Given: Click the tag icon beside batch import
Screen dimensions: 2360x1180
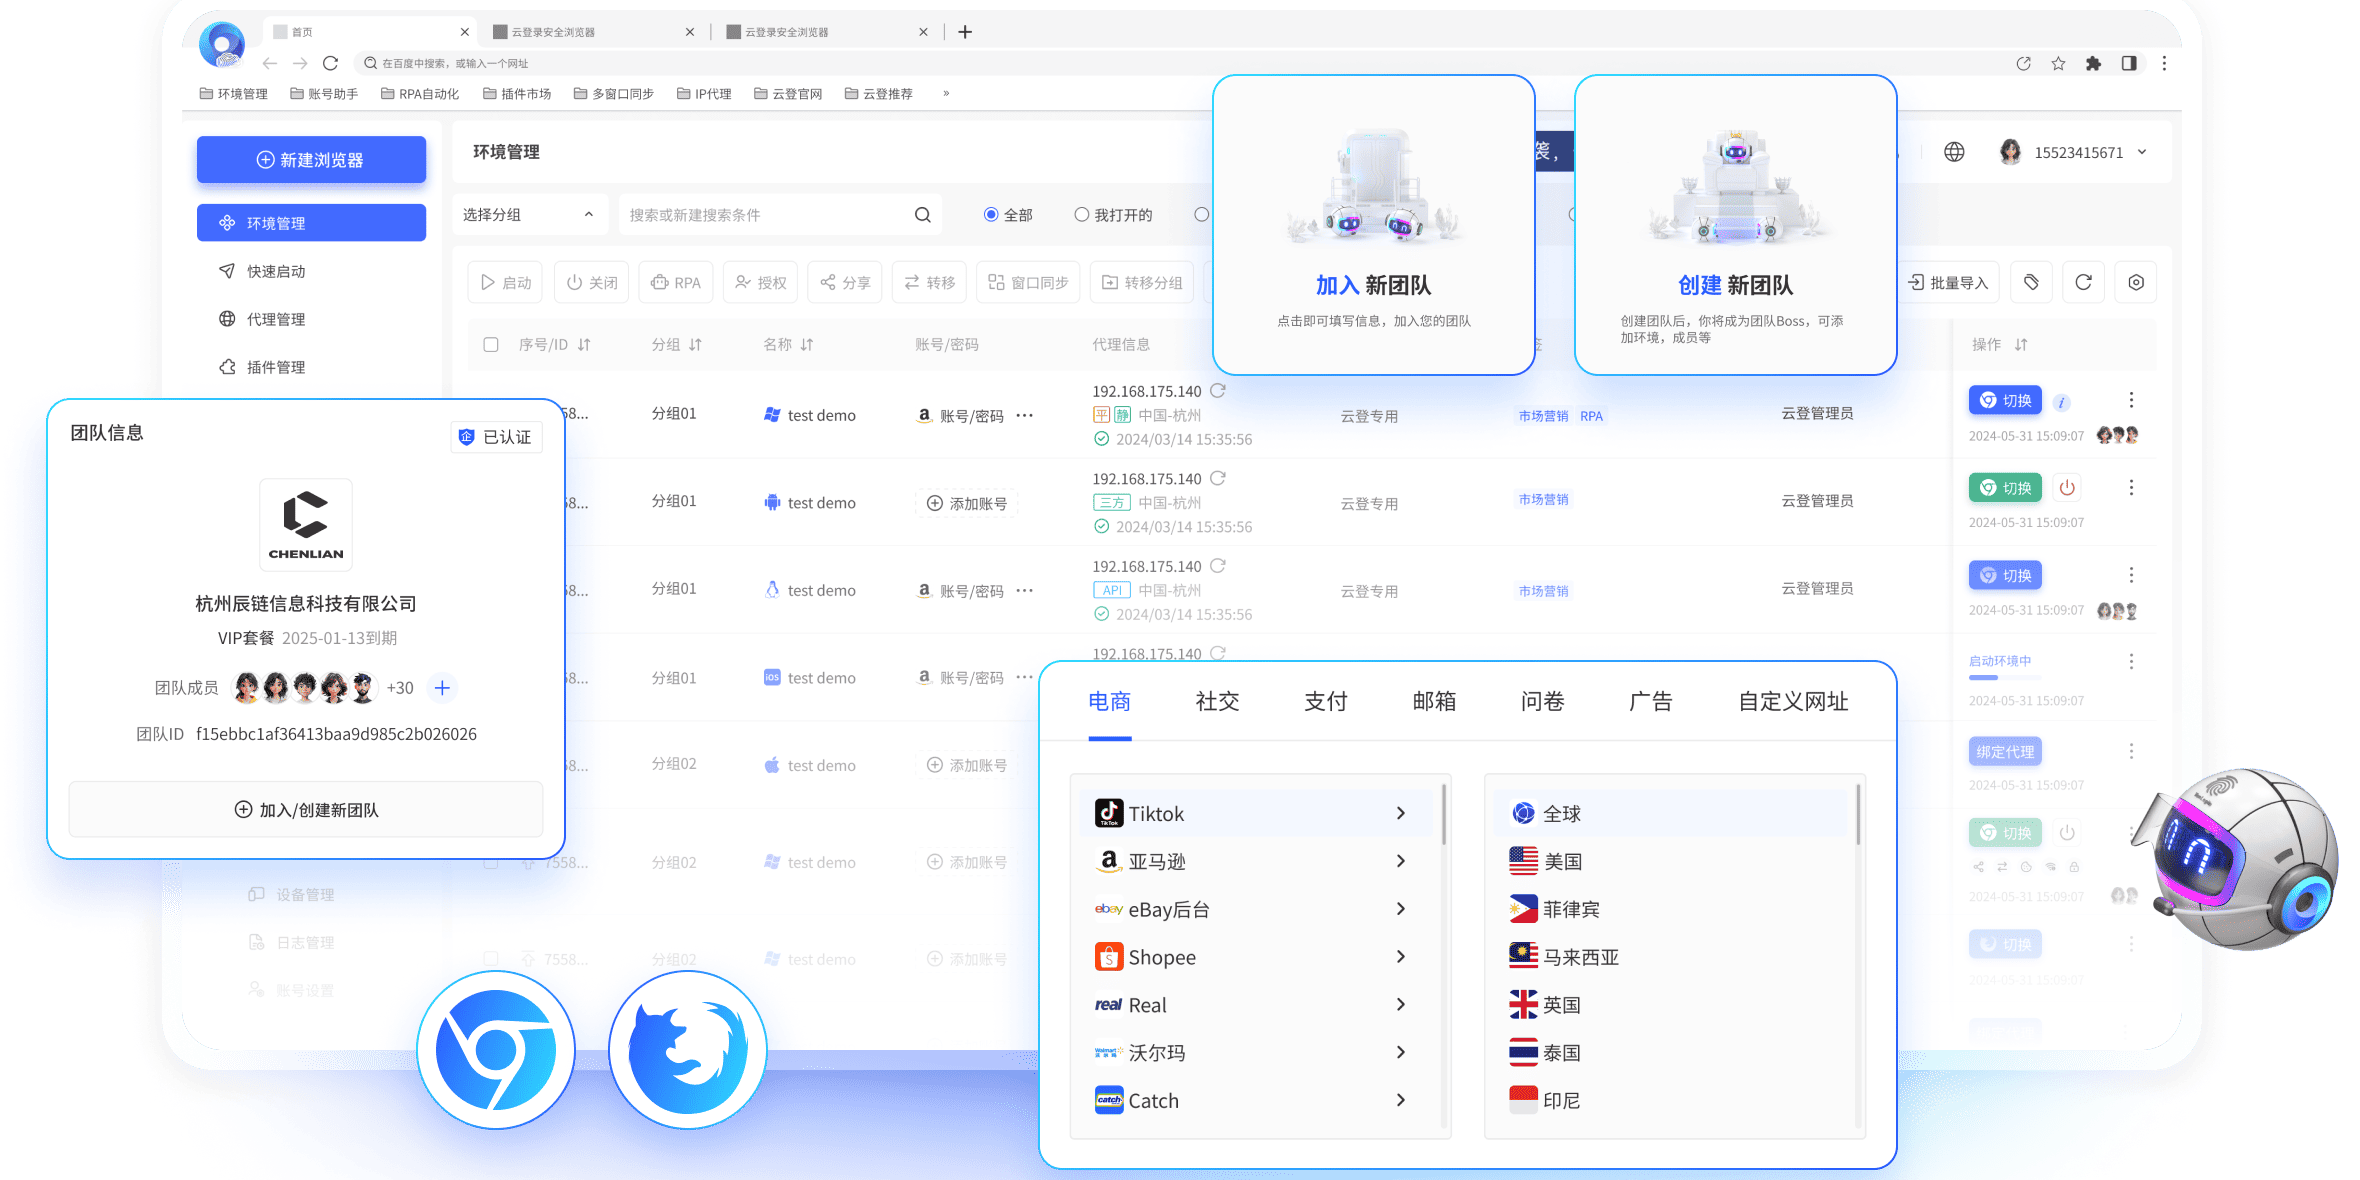Looking at the screenshot, I should tap(2031, 283).
